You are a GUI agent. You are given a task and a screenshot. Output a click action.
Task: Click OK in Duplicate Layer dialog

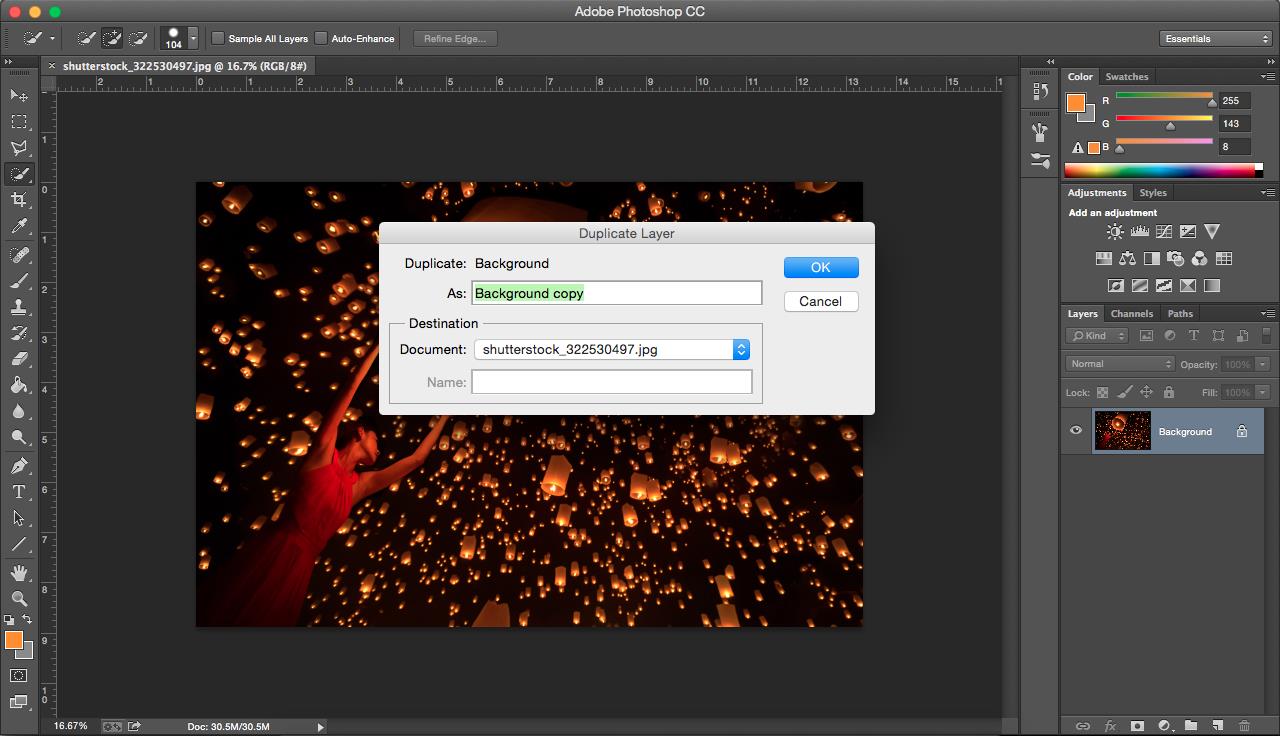tap(820, 267)
